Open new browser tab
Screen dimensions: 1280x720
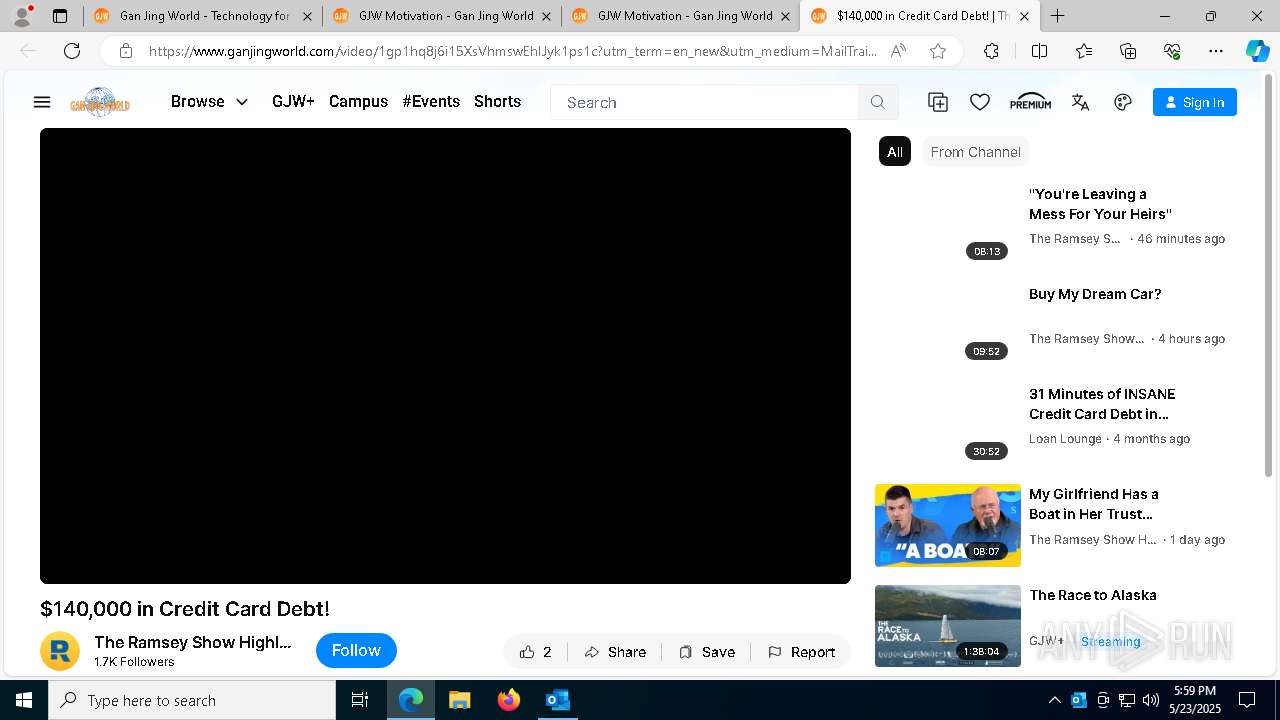tap(1057, 16)
